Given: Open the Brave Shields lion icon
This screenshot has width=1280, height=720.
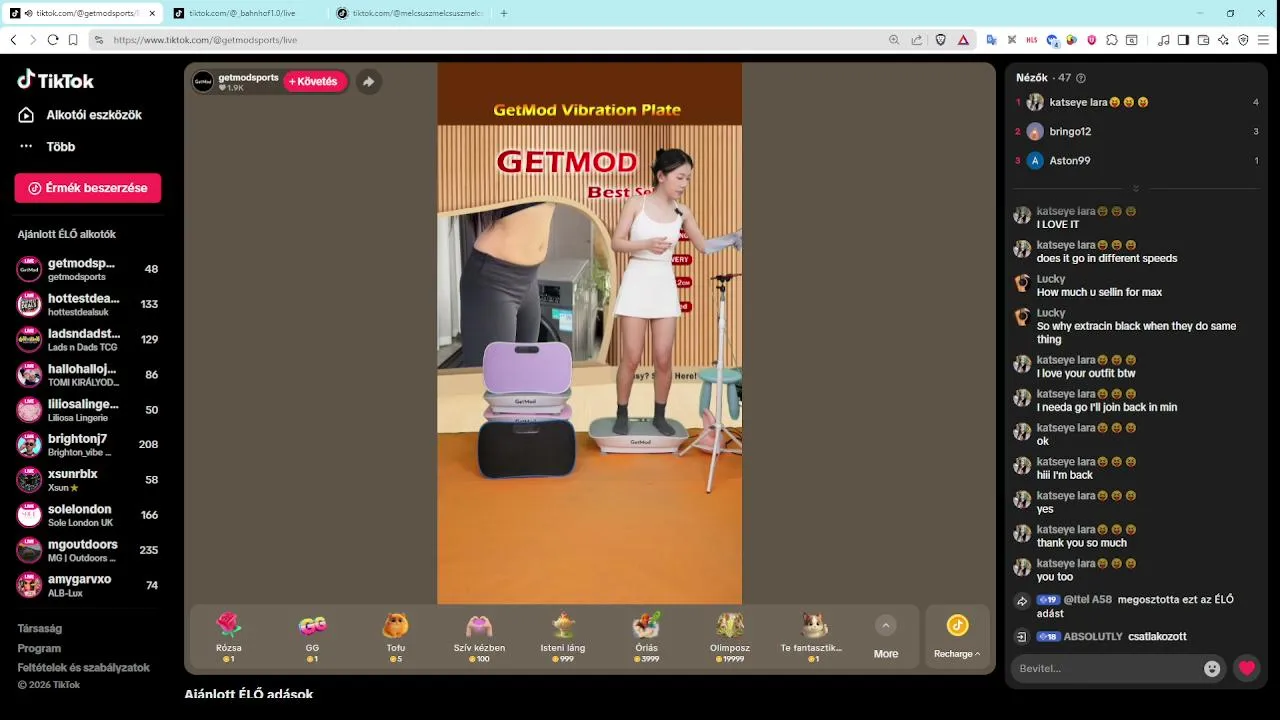Looking at the screenshot, I should coord(940,40).
